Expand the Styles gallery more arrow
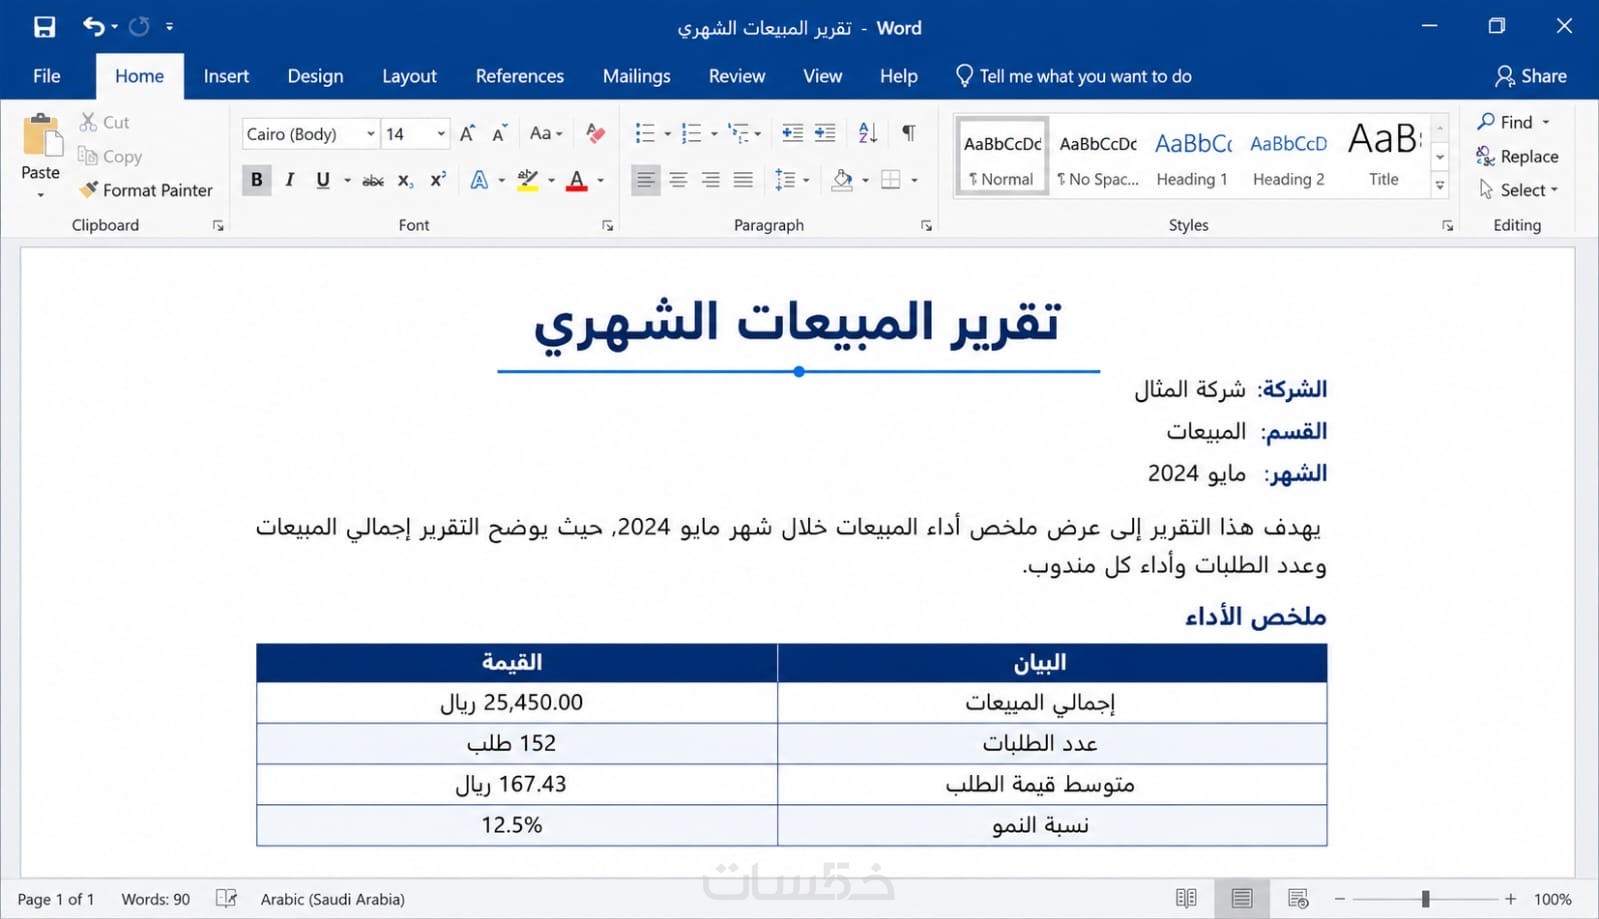This screenshot has height=919, width=1599. [1440, 185]
